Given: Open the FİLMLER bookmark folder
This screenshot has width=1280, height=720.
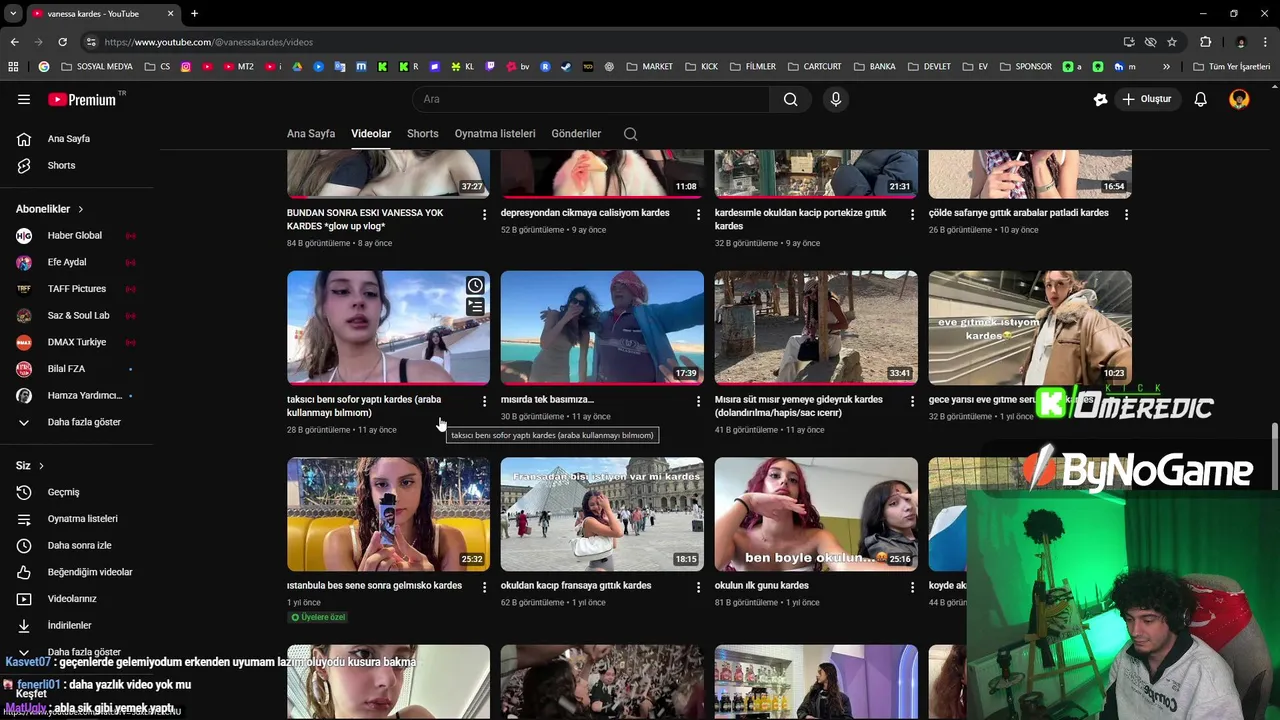Looking at the screenshot, I should [x=753, y=67].
